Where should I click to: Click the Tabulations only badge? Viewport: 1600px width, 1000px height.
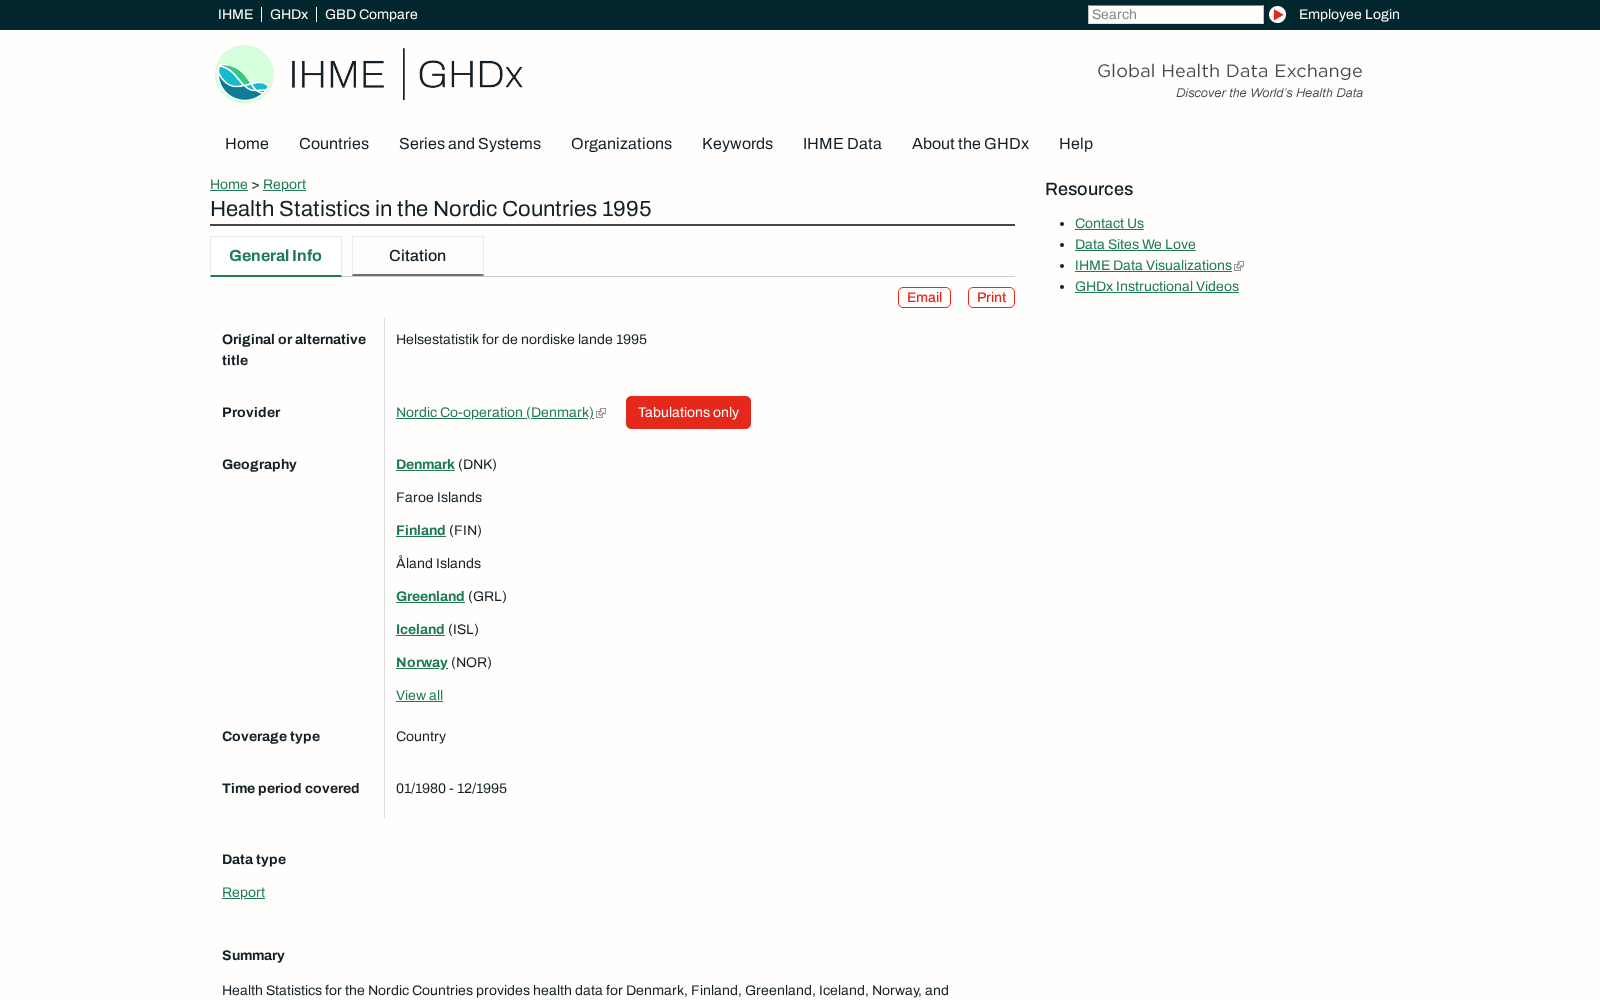click(688, 413)
